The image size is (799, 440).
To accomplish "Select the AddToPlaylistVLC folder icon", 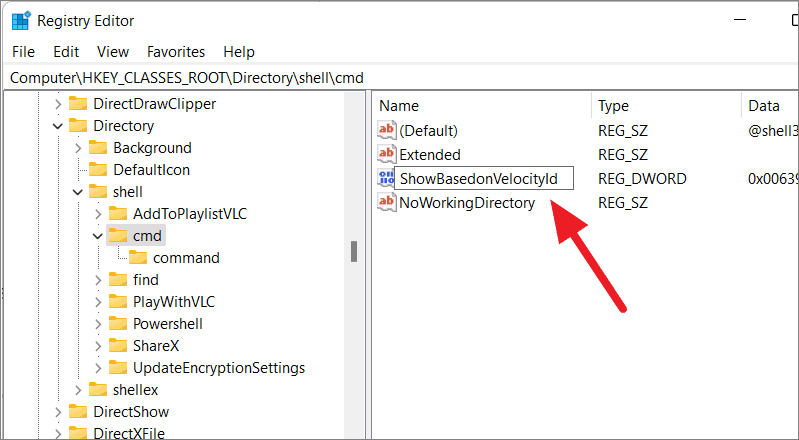I will click(x=118, y=214).
